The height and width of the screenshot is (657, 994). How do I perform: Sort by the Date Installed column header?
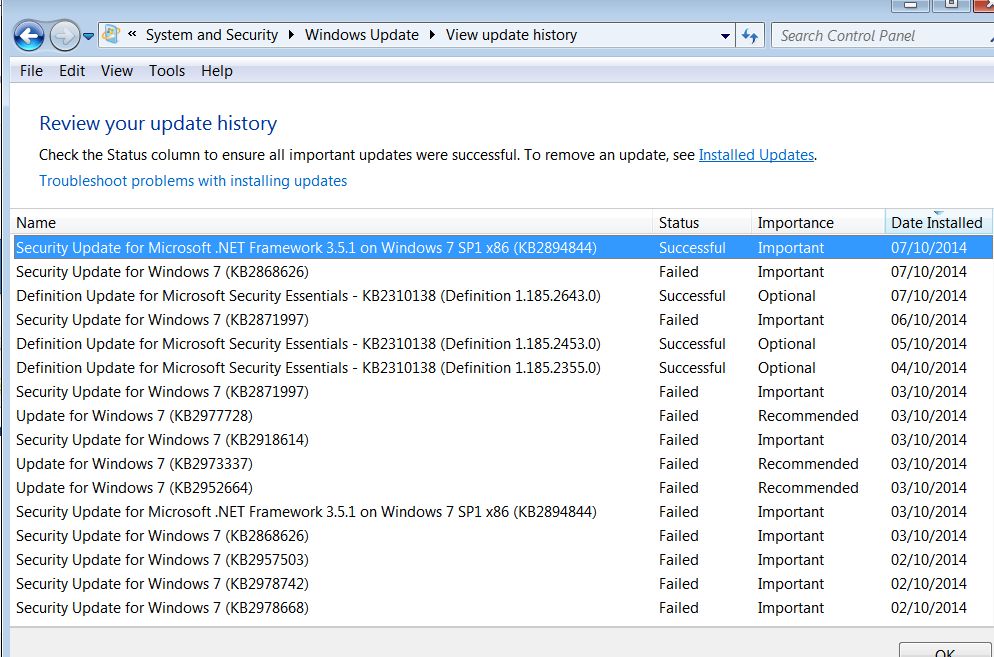pyautogui.click(x=938, y=223)
